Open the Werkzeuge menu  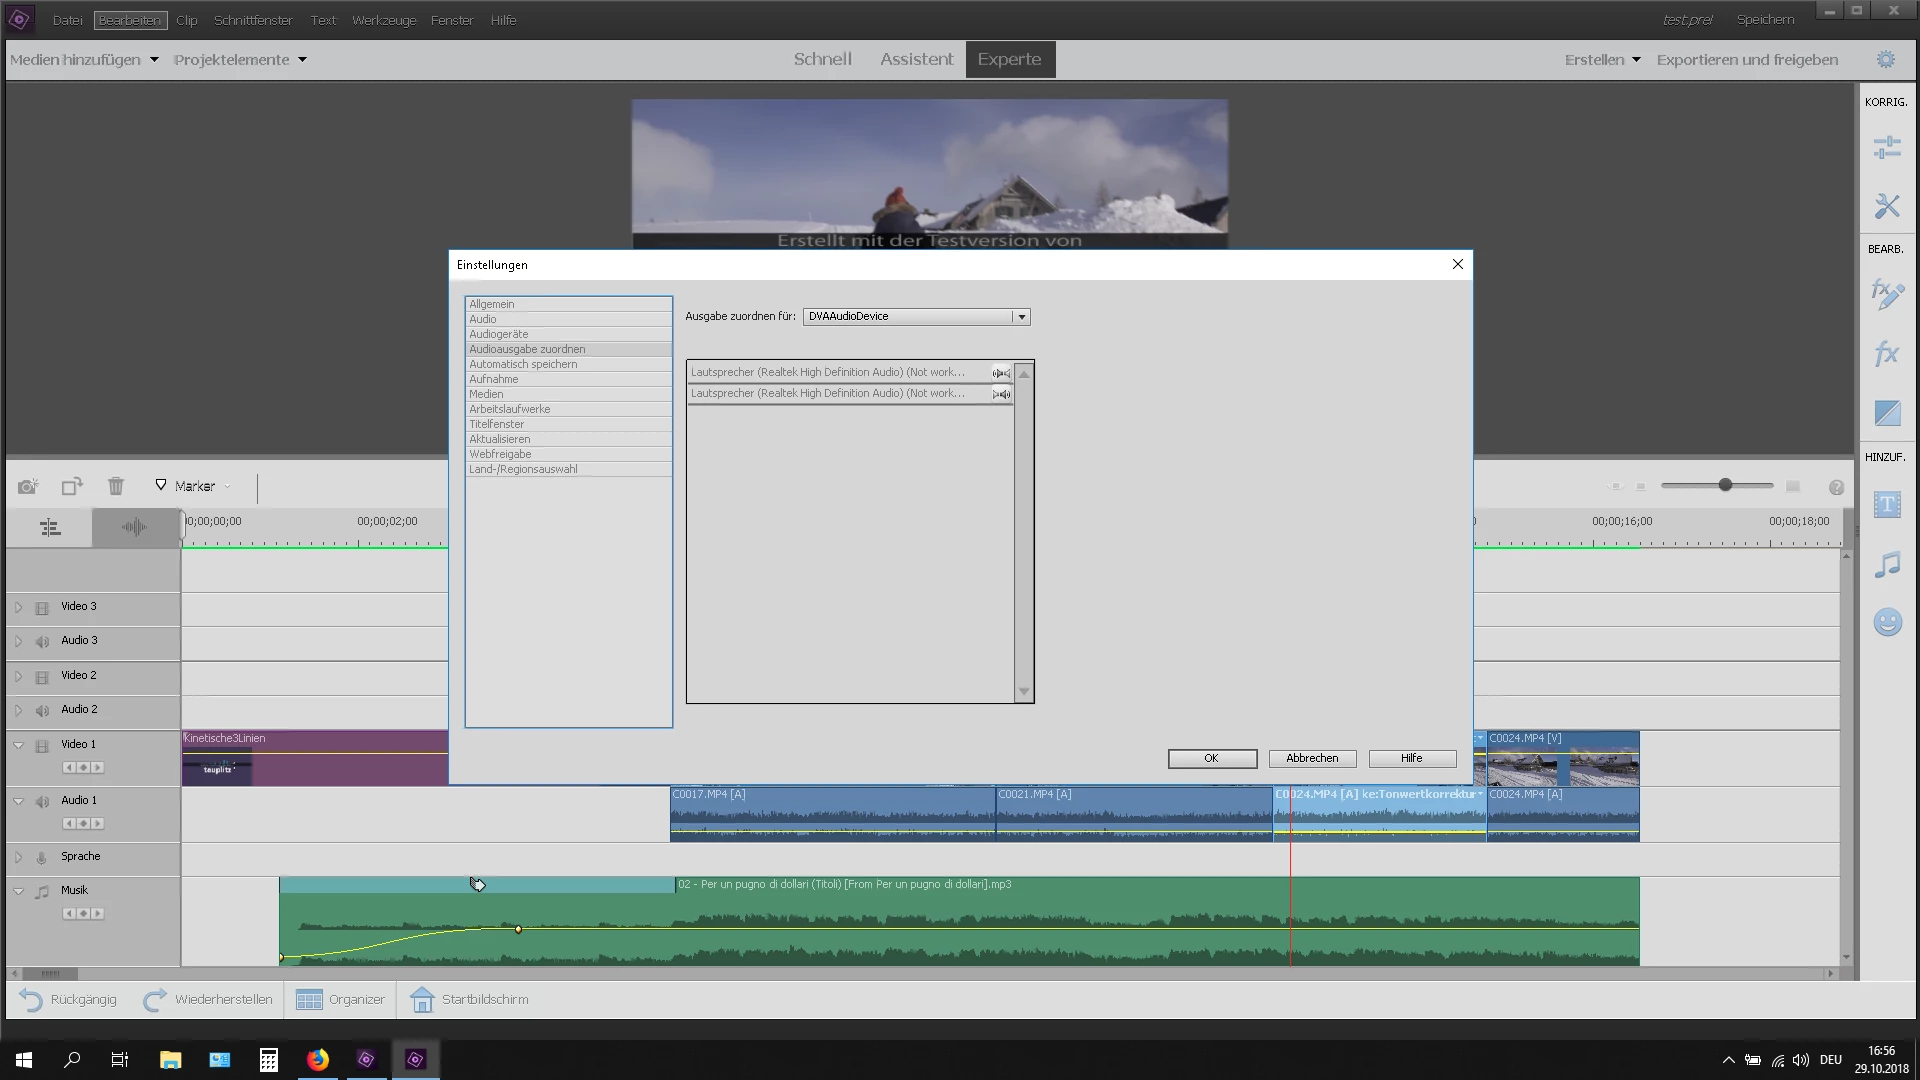tap(384, 20)
